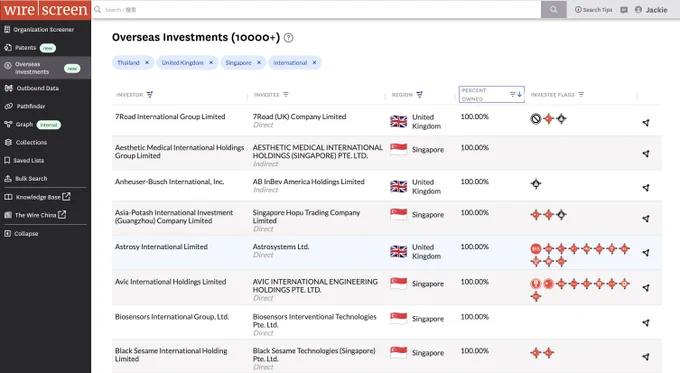
Task: Click the dark crosshair flag in Anheuser-Busch row
Action: (x=536, y=184)
